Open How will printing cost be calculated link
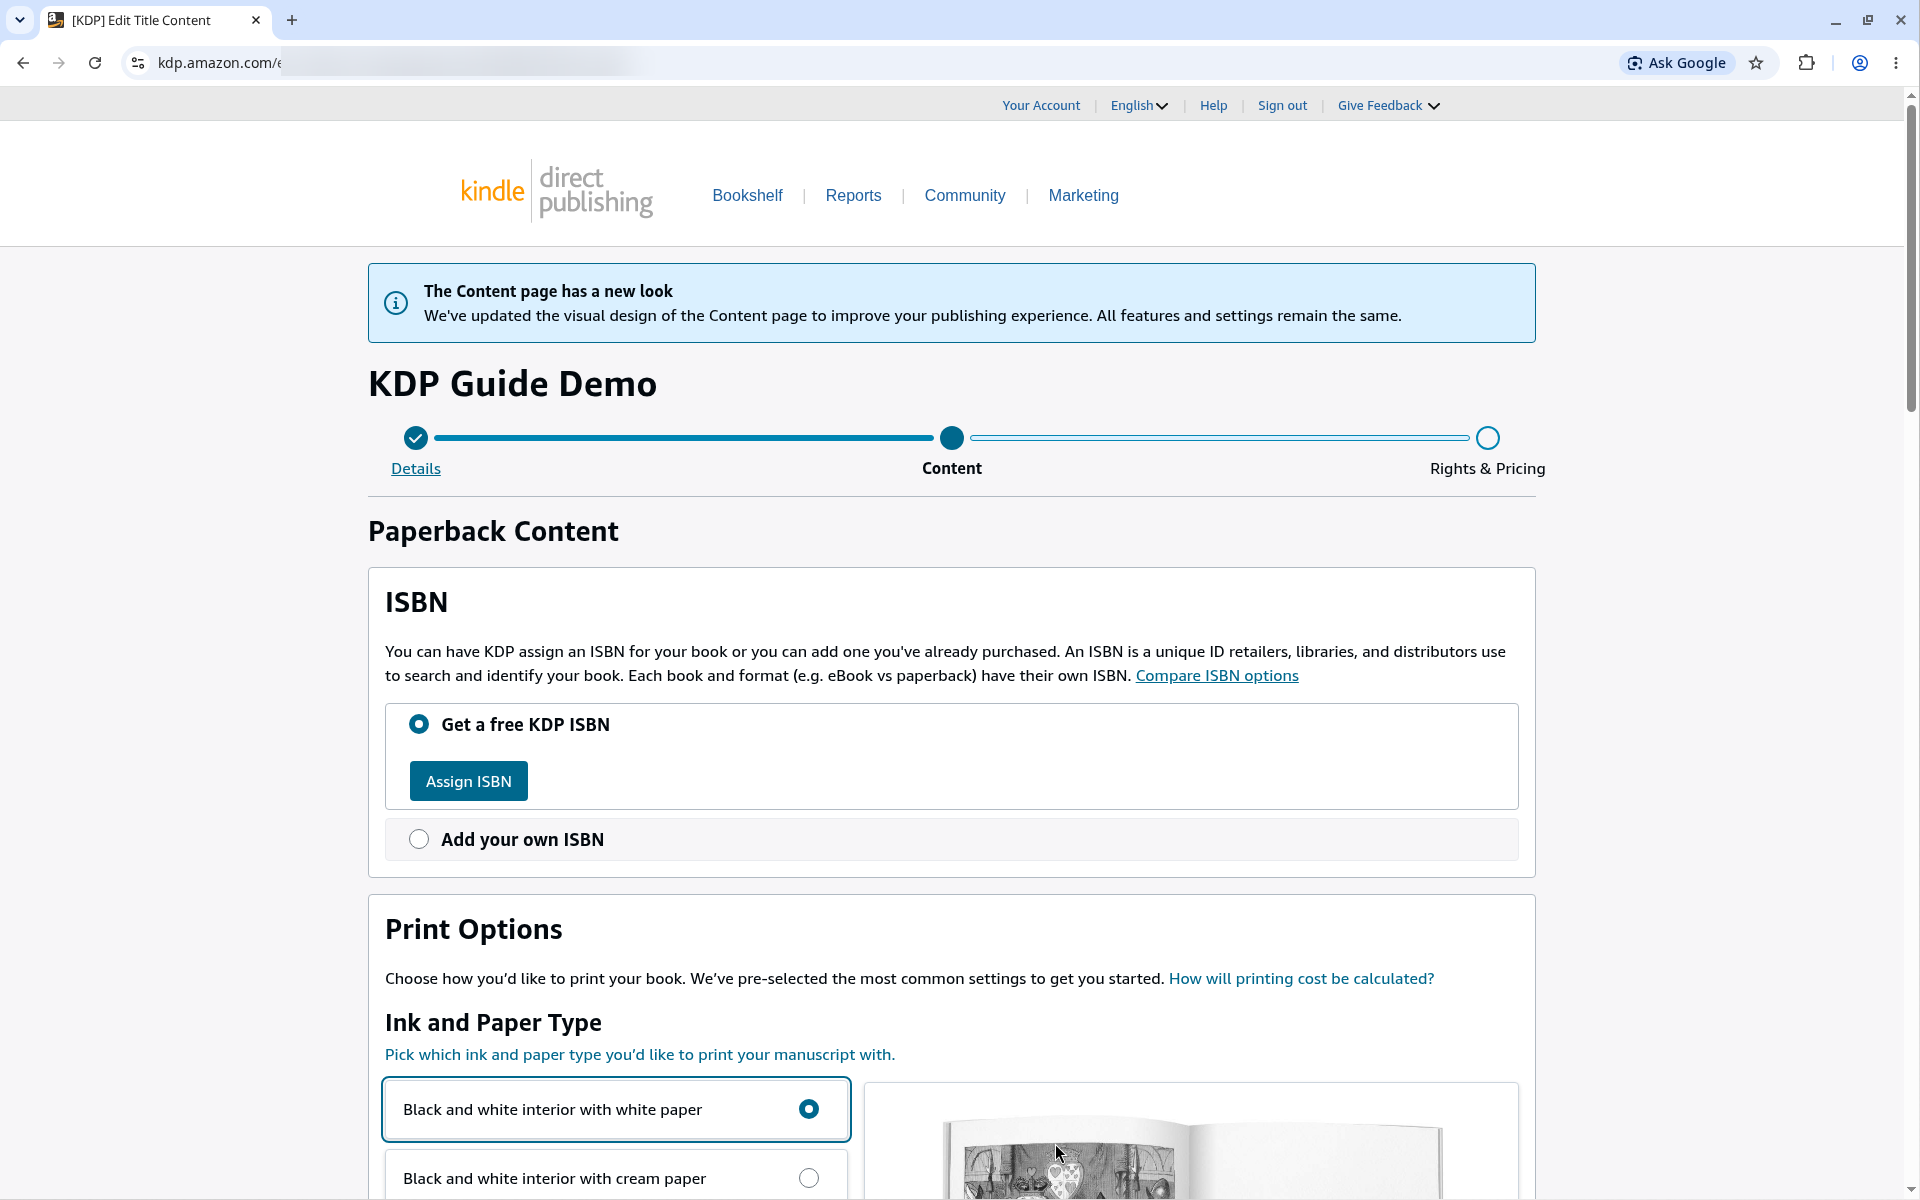Screen dimensions: 1920x1200 coord(1301,979)
